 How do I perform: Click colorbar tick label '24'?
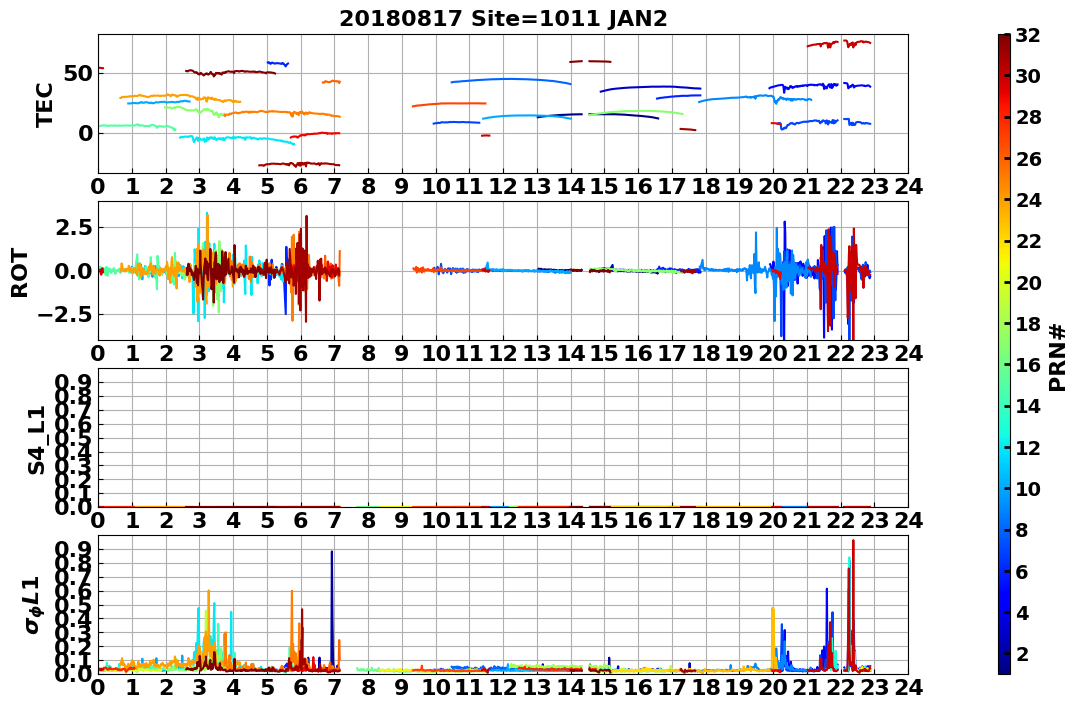[1028, 200]
